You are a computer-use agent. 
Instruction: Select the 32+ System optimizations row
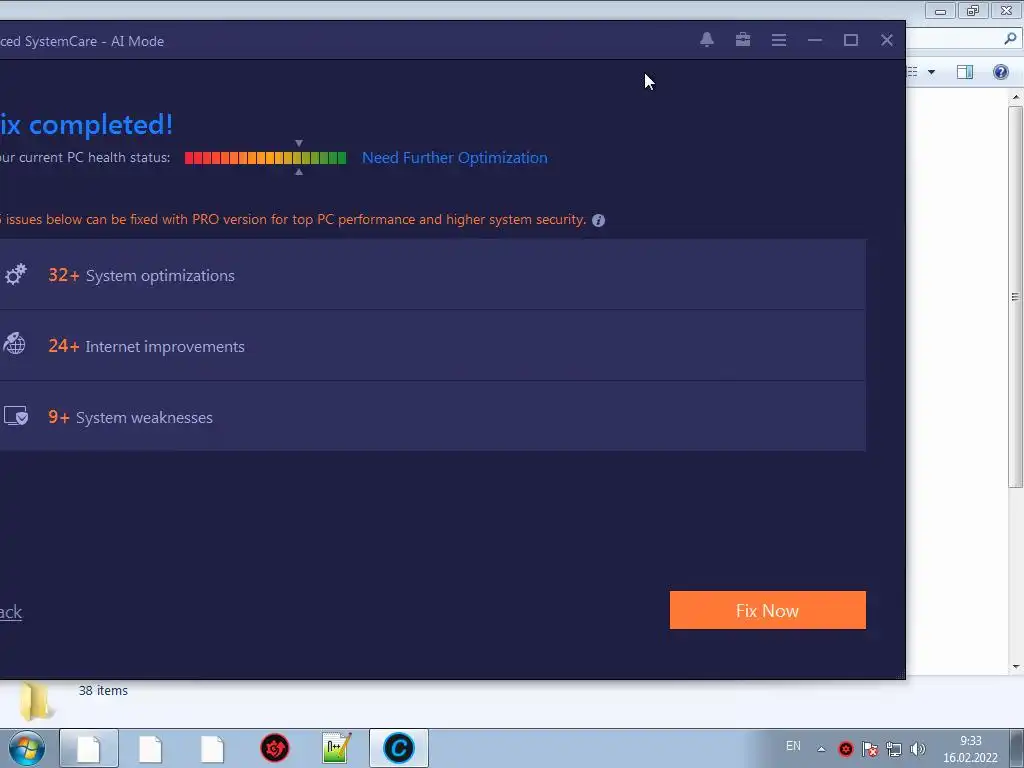click(x=432, y=274)
